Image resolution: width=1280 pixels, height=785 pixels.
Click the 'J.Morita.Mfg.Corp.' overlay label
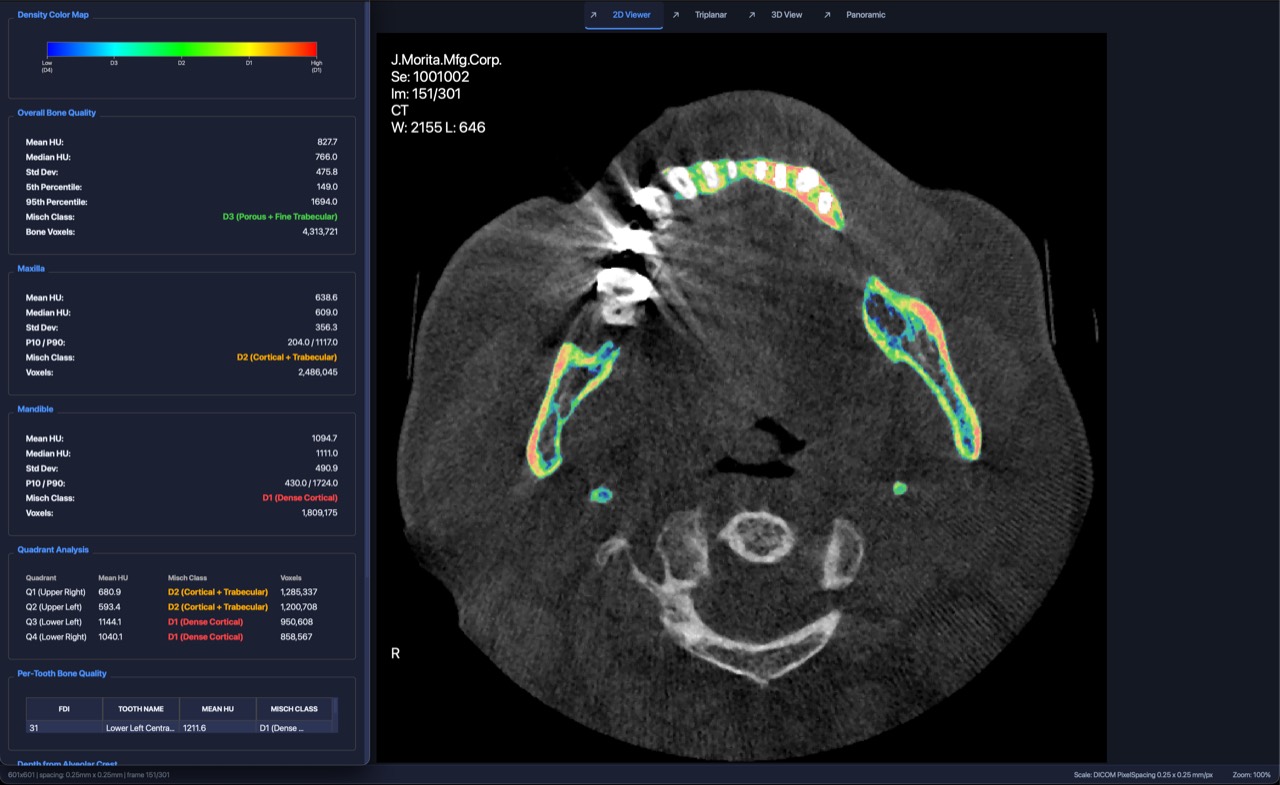[x=446, y=60]
